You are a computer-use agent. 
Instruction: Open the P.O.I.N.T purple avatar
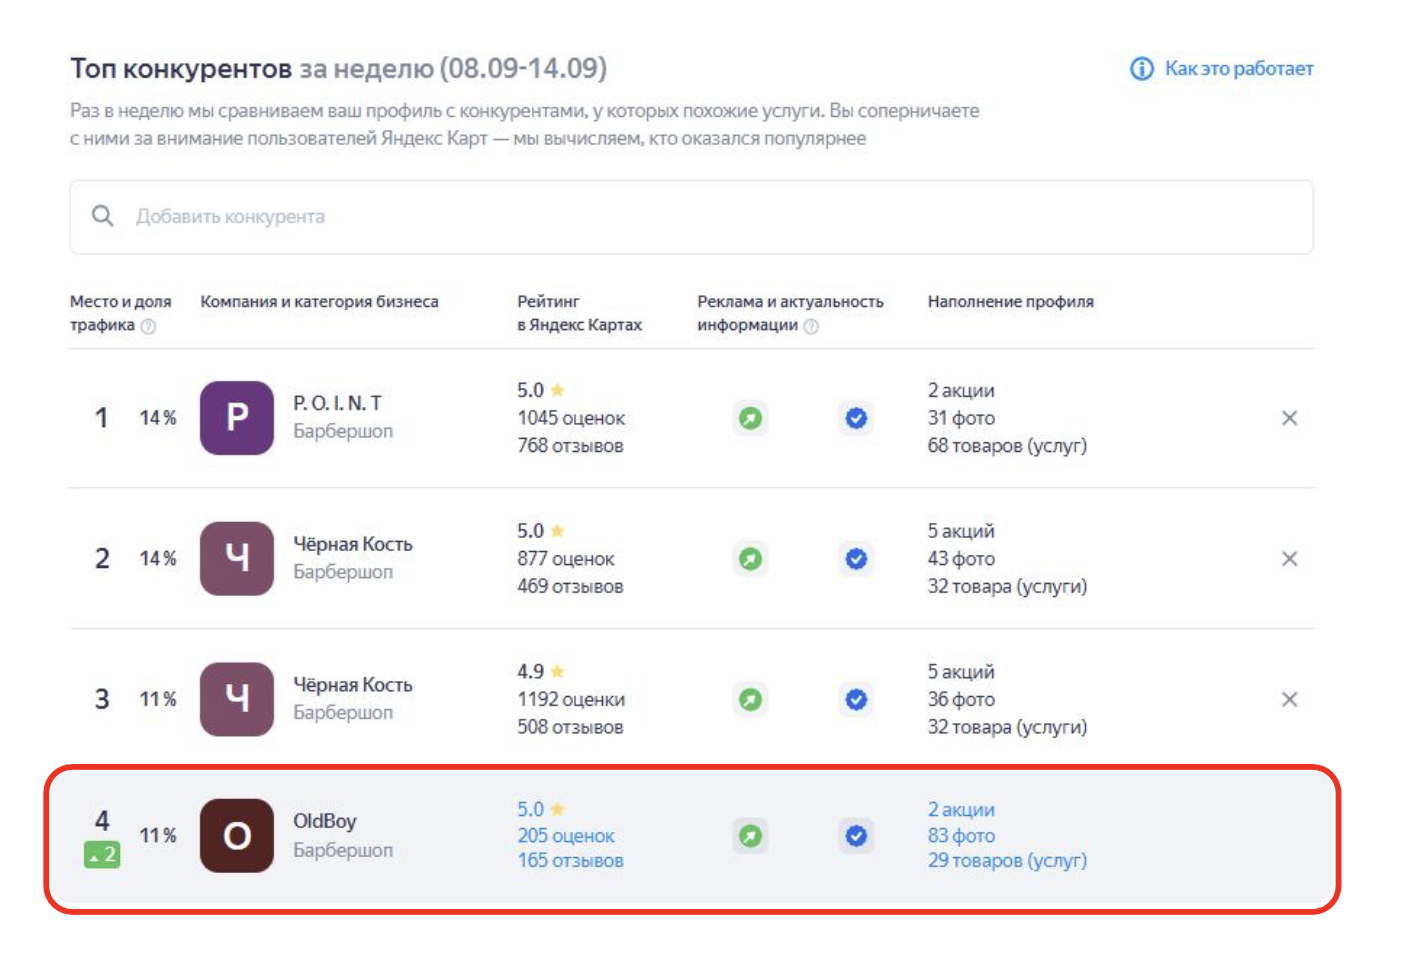237,418
